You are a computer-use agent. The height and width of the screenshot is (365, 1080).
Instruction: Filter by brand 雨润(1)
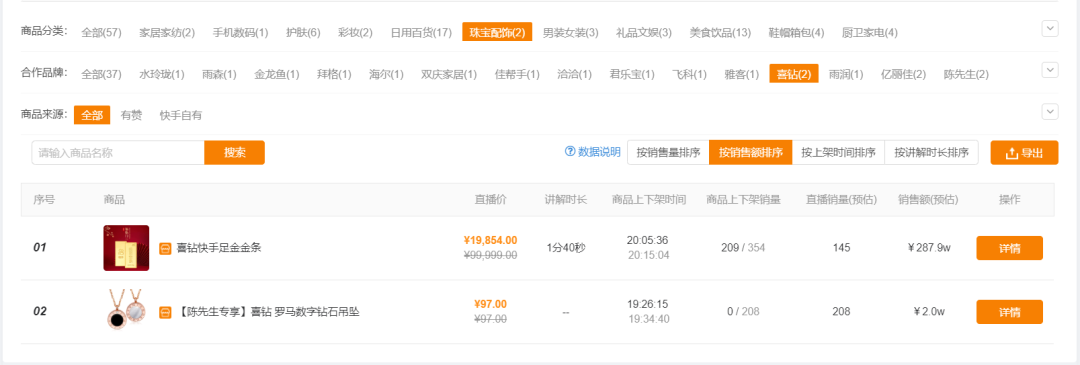click(x=847, y=74)
